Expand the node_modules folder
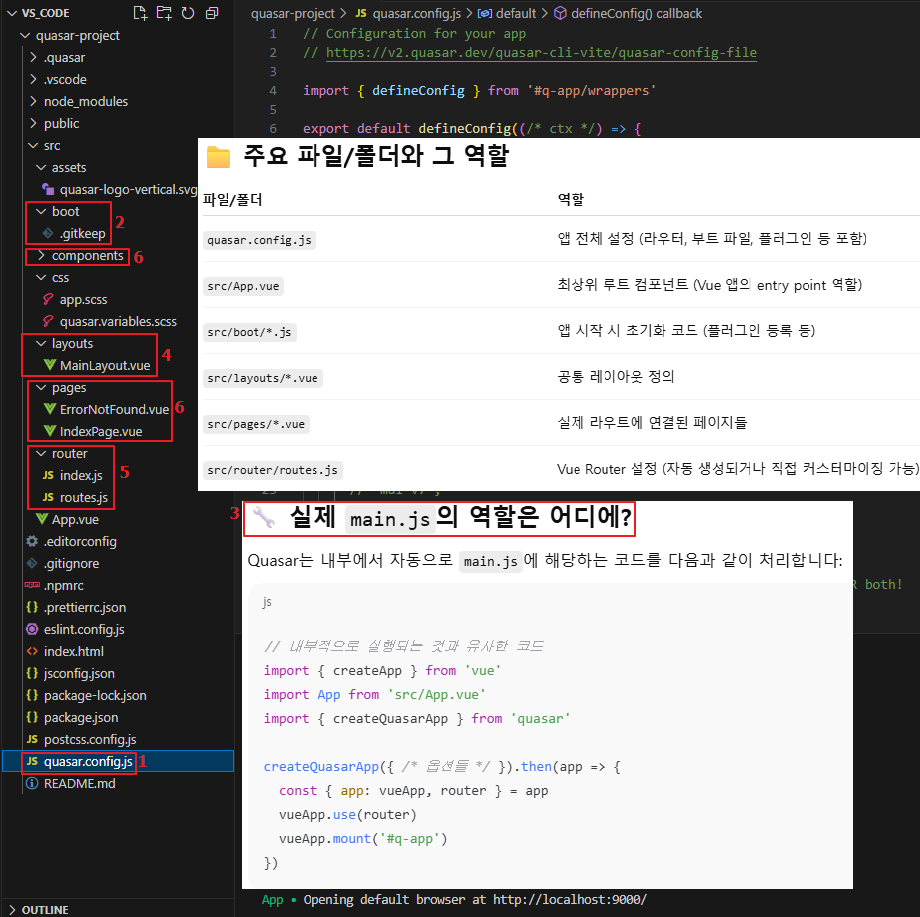Image resolution: width=920 pixels, height=917 pixels. click(33, 101)
